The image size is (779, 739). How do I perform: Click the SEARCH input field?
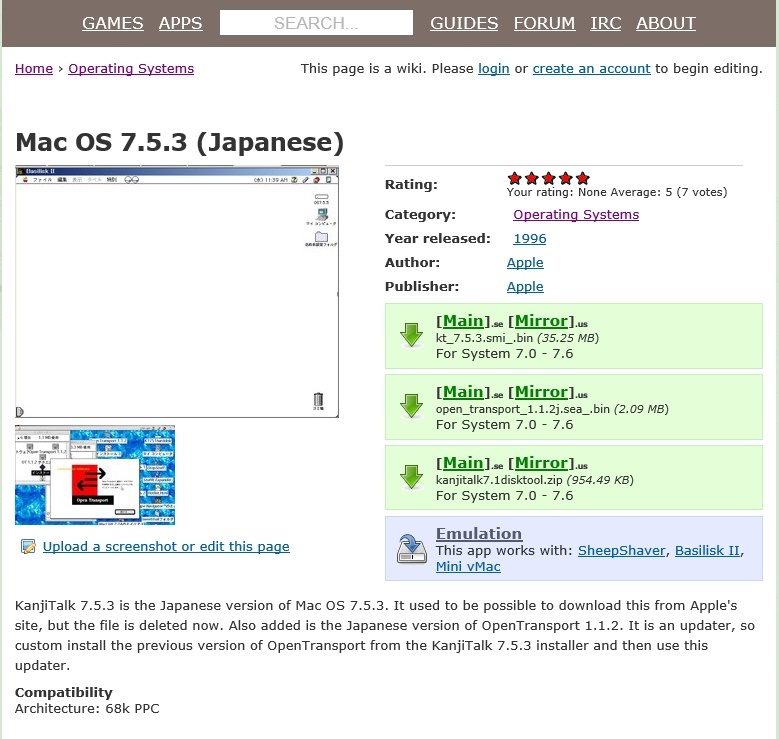(316, 23)
